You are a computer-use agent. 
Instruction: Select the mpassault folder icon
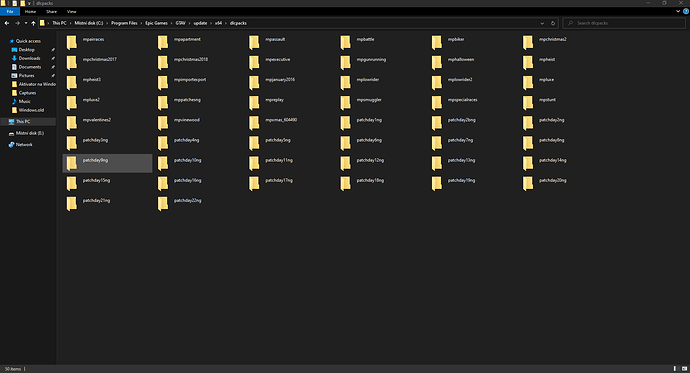tap(254, 43)
